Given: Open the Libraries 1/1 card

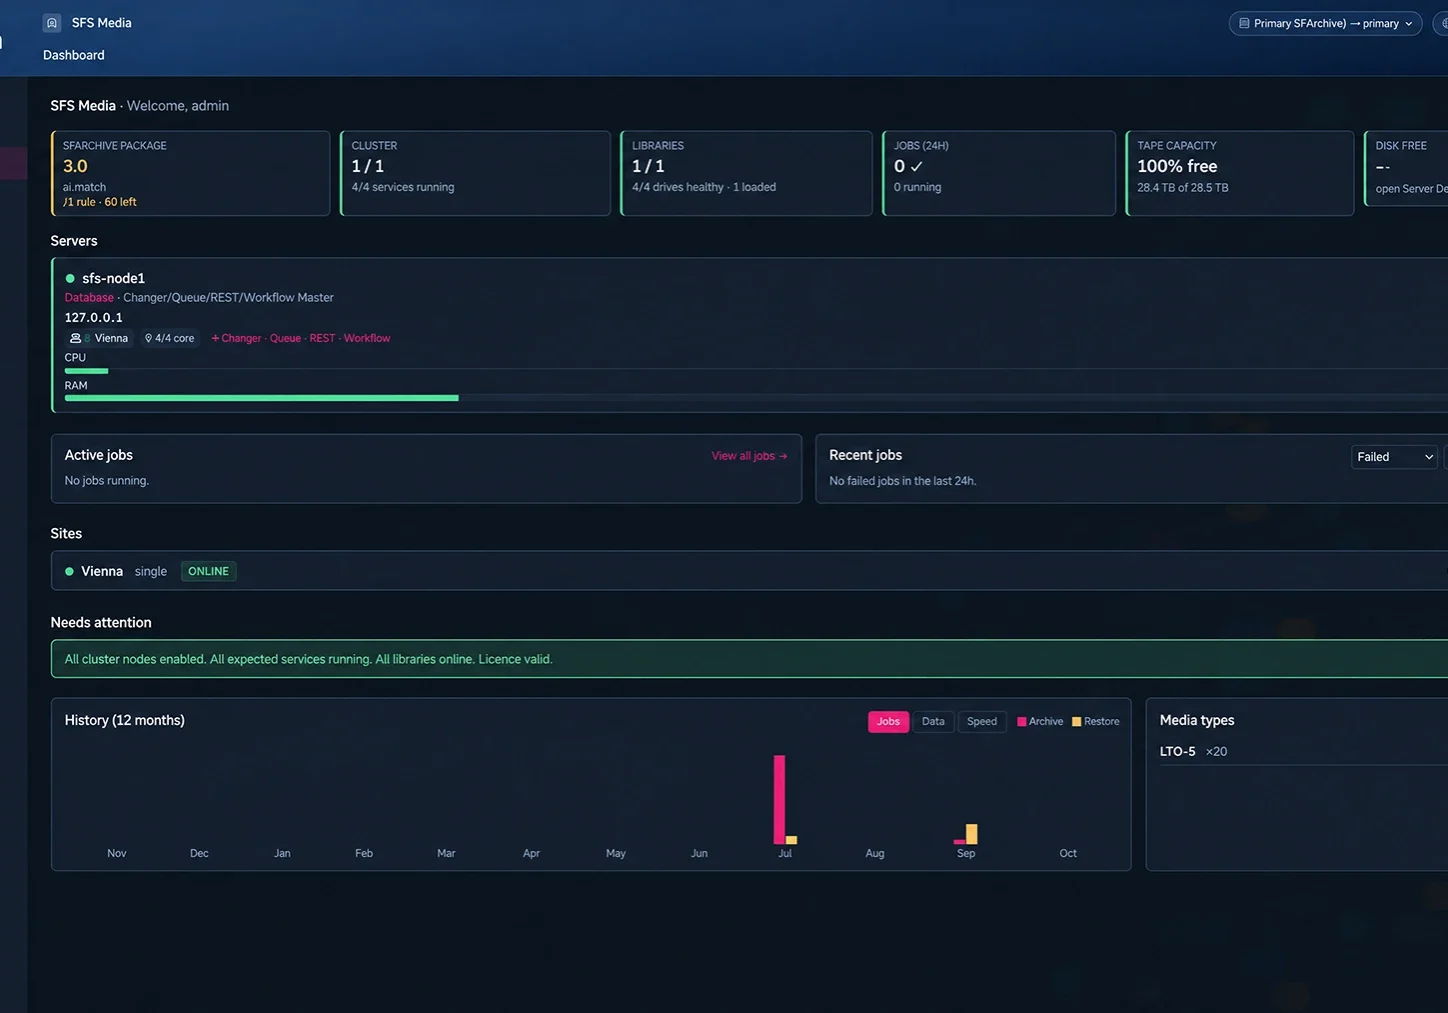Looking at the screenshot, I should click(x=746, y=173).
